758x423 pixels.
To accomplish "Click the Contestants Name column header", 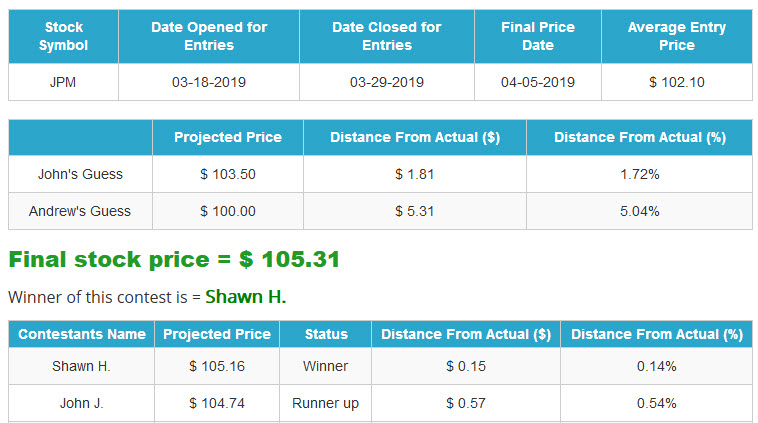I will (x=81, y=334).
